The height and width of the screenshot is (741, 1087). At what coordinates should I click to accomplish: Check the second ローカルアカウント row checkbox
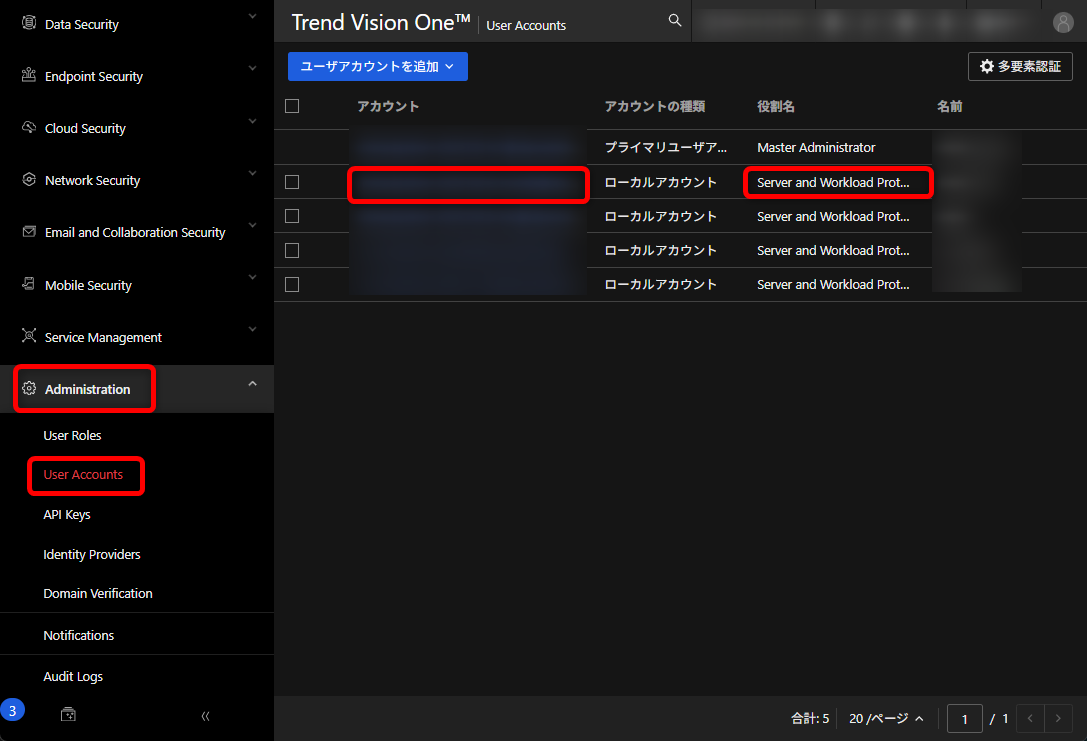pyautogui.click(x=292, y=216)
